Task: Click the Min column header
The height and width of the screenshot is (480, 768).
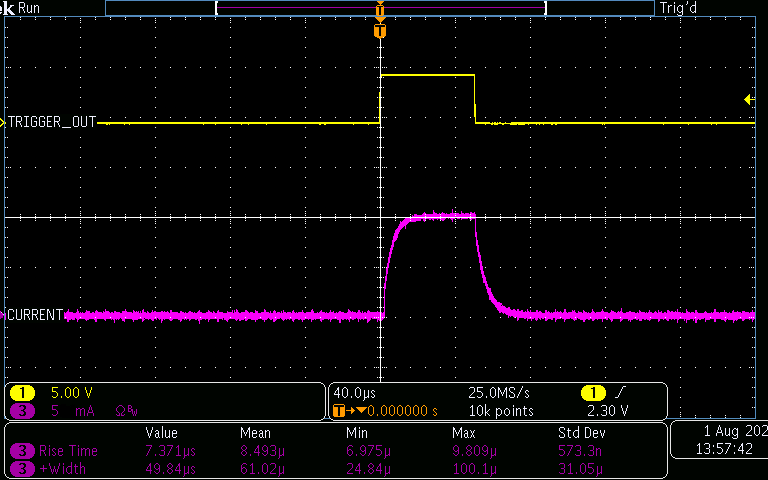Action: tap(357, 433)
